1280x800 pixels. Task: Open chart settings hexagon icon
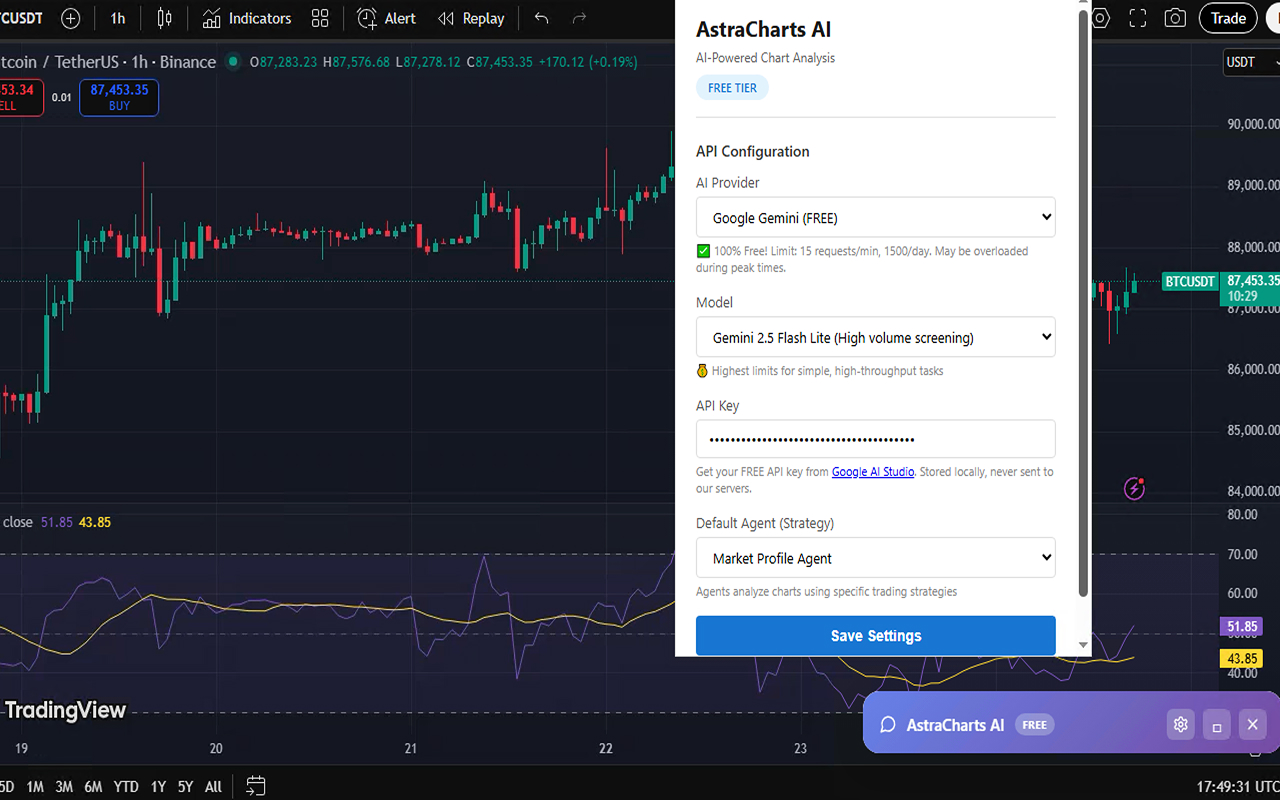1101,18
